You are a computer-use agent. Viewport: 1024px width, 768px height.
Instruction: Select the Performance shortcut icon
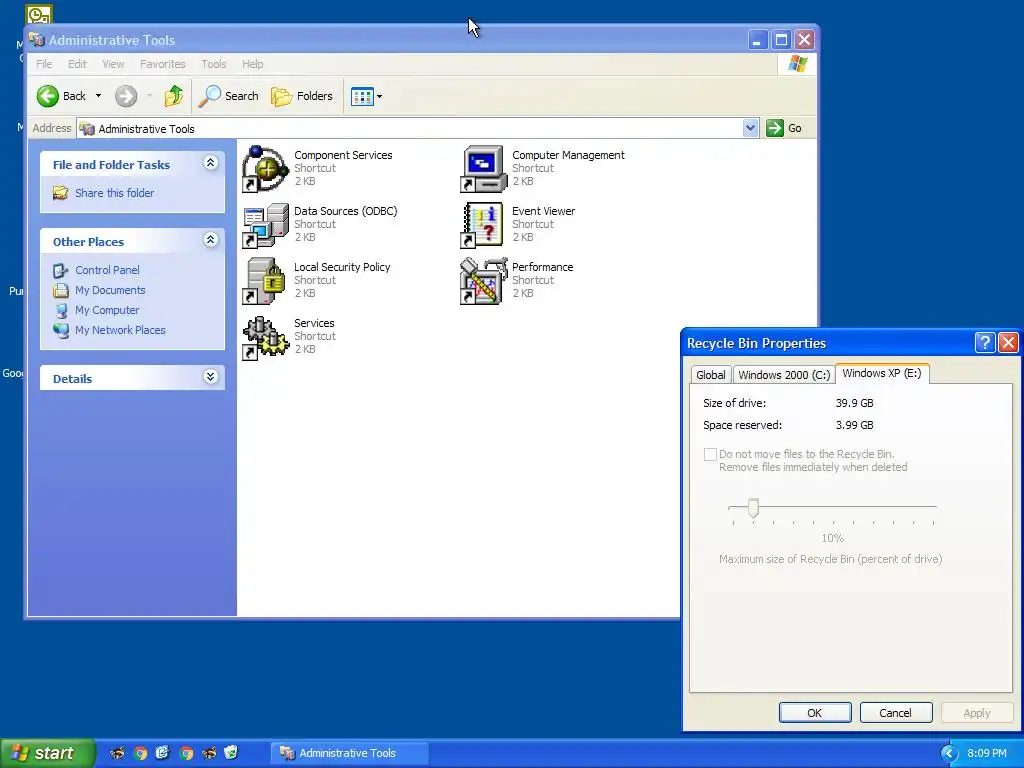tap(483, 281)
